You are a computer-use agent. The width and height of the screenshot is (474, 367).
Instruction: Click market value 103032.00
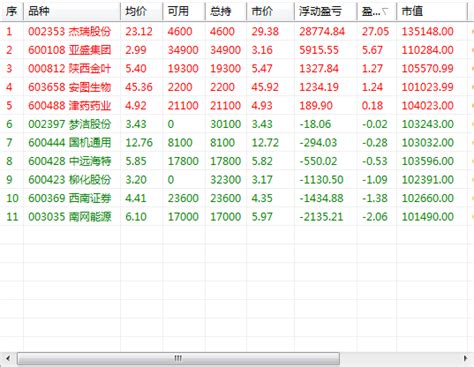pos(428,143)
